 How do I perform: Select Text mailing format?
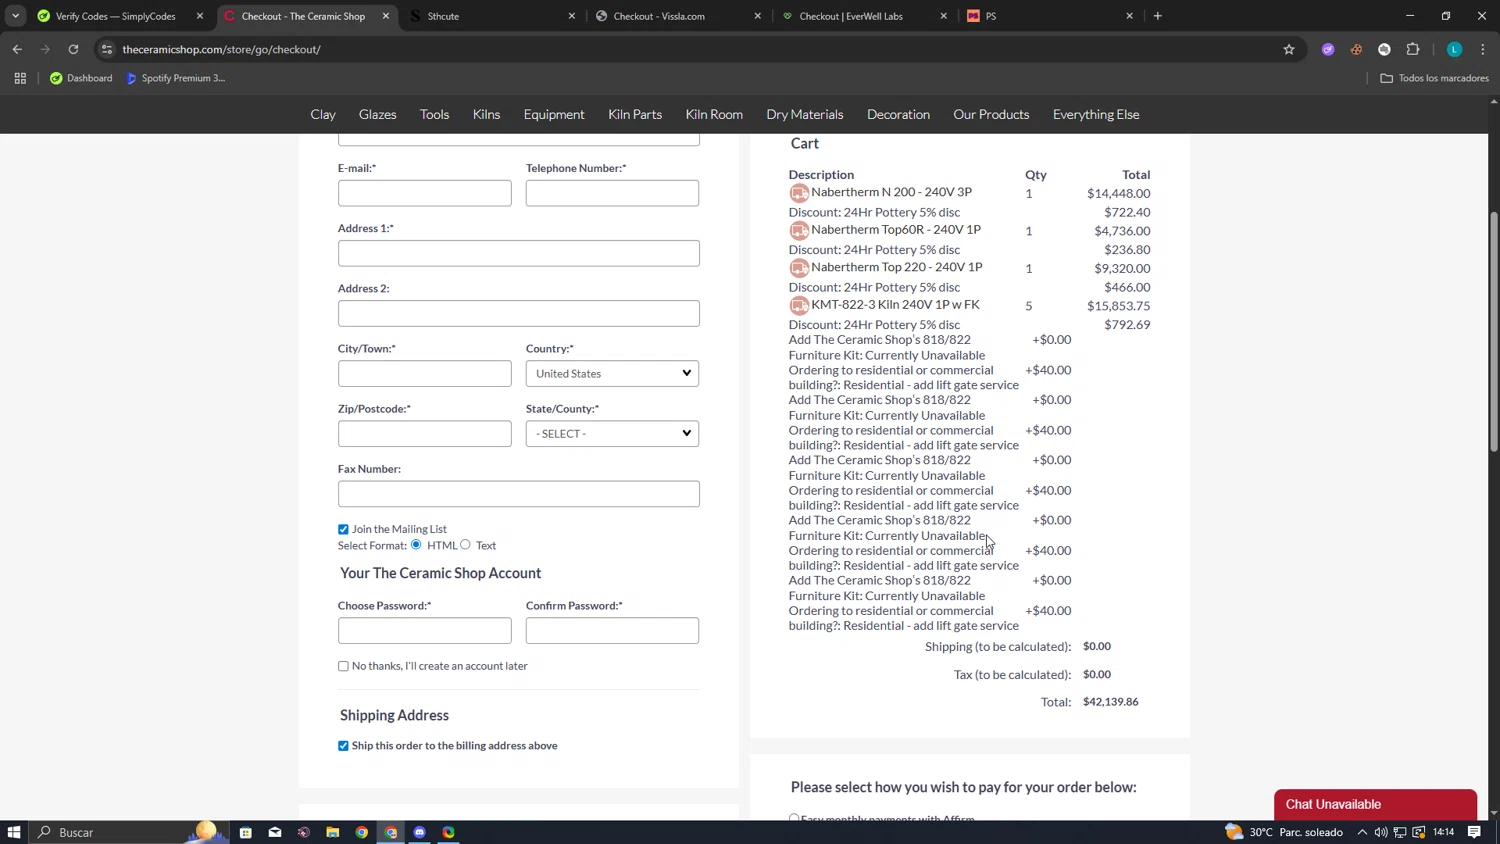(x=465, y=545)
